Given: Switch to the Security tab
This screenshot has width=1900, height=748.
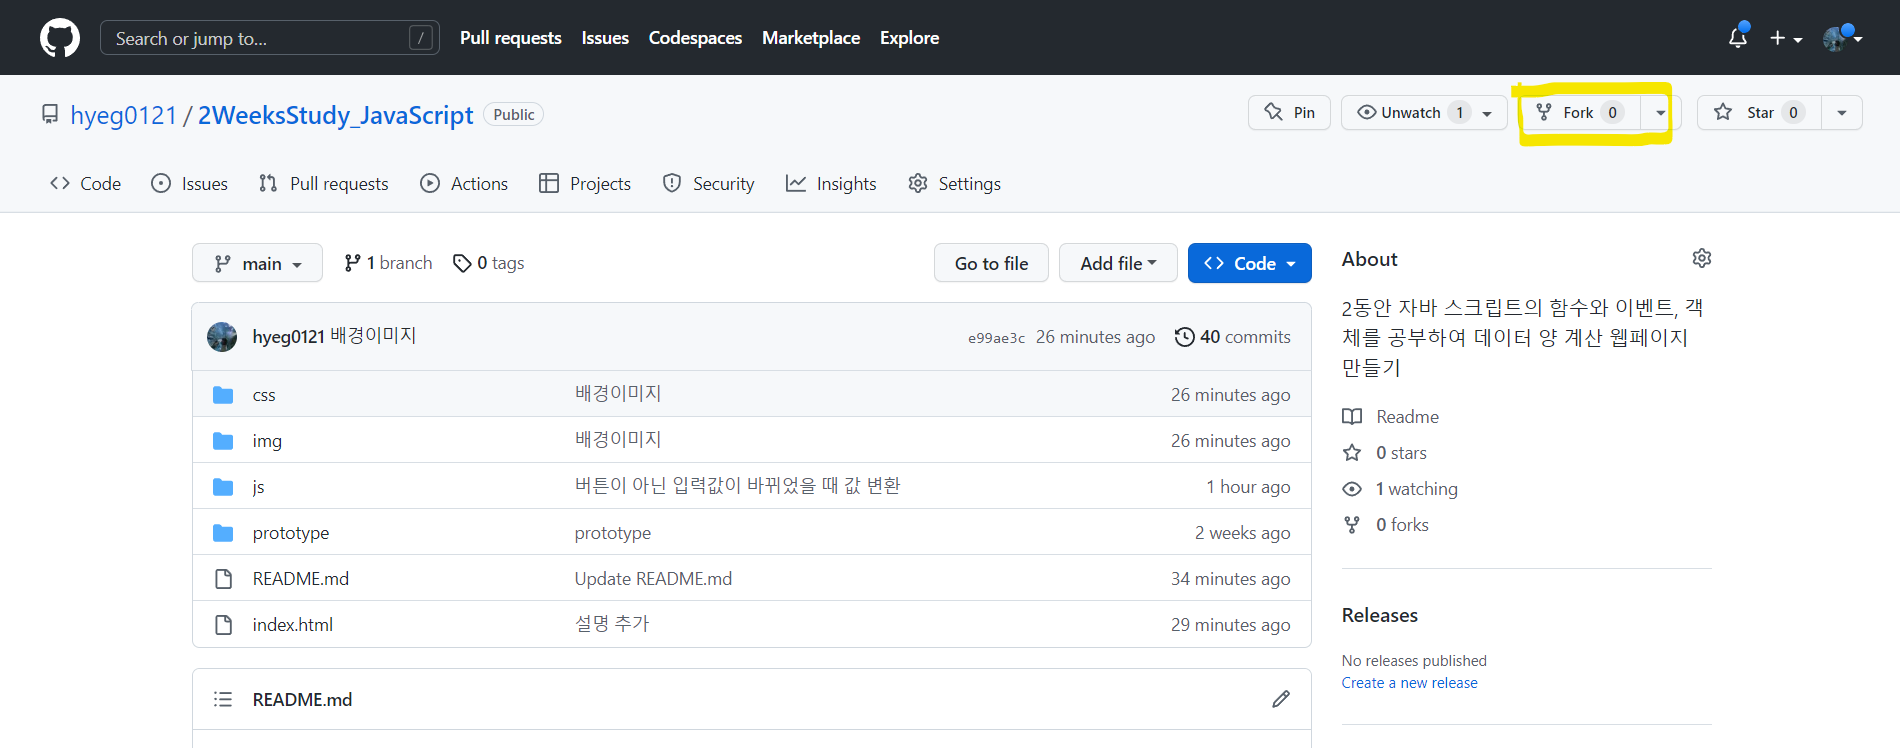Looking at the screenshot, I should [x=708, y=184].
